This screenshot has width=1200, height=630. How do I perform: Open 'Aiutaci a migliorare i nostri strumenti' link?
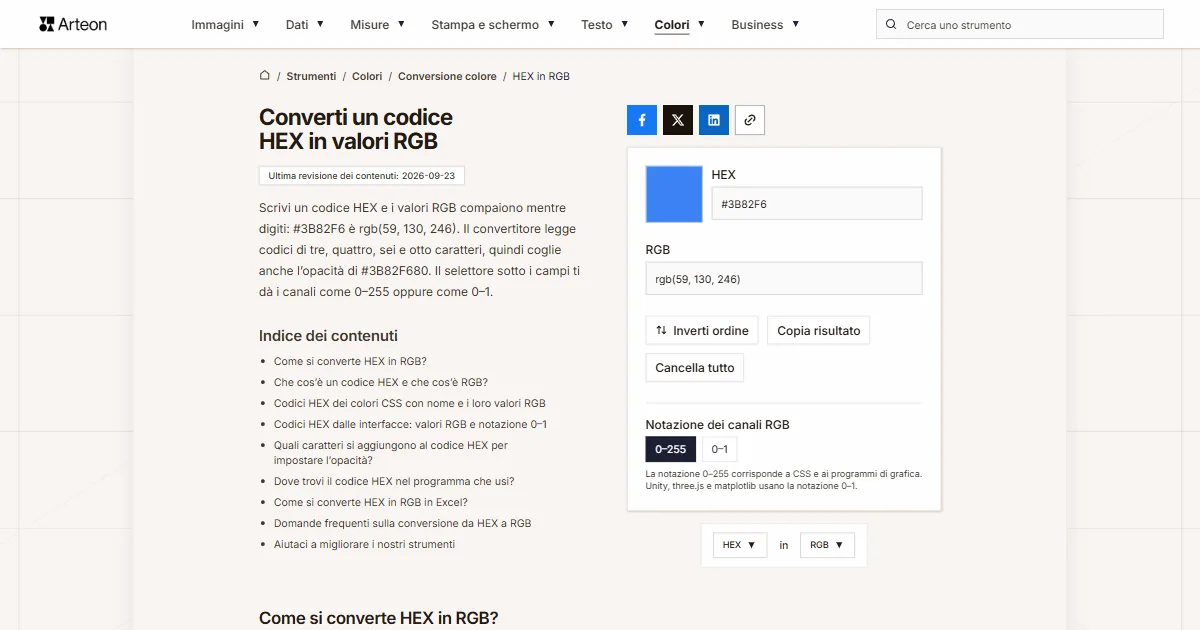click(364, 544)
